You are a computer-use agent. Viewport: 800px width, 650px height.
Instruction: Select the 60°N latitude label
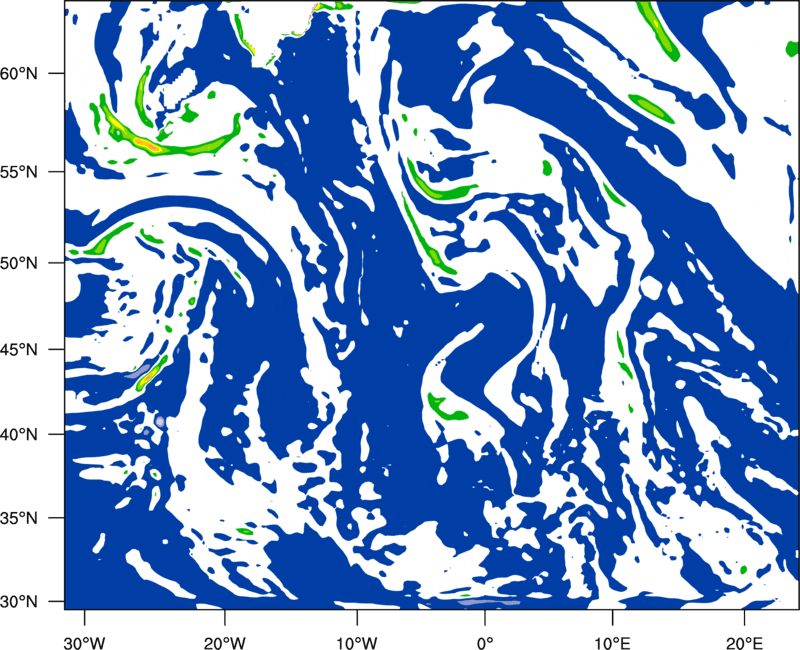click(x=19, y=74)
